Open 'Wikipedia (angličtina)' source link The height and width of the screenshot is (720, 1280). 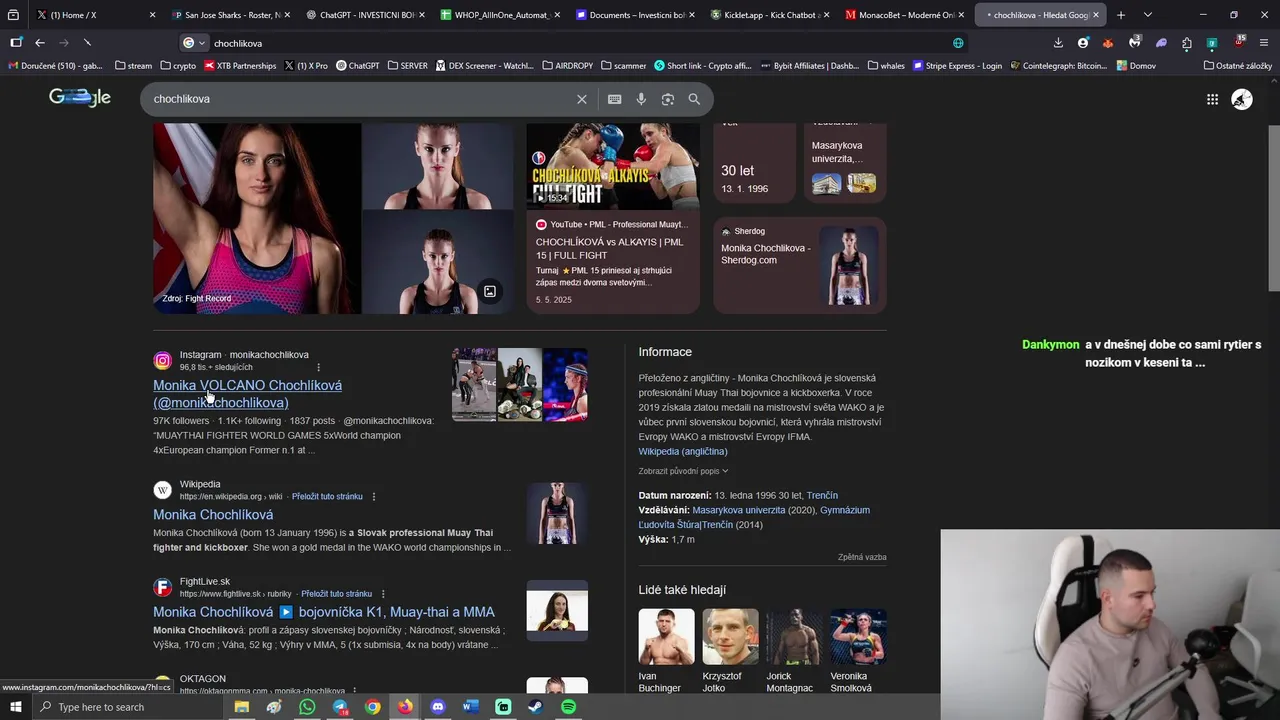pos(683,452)
